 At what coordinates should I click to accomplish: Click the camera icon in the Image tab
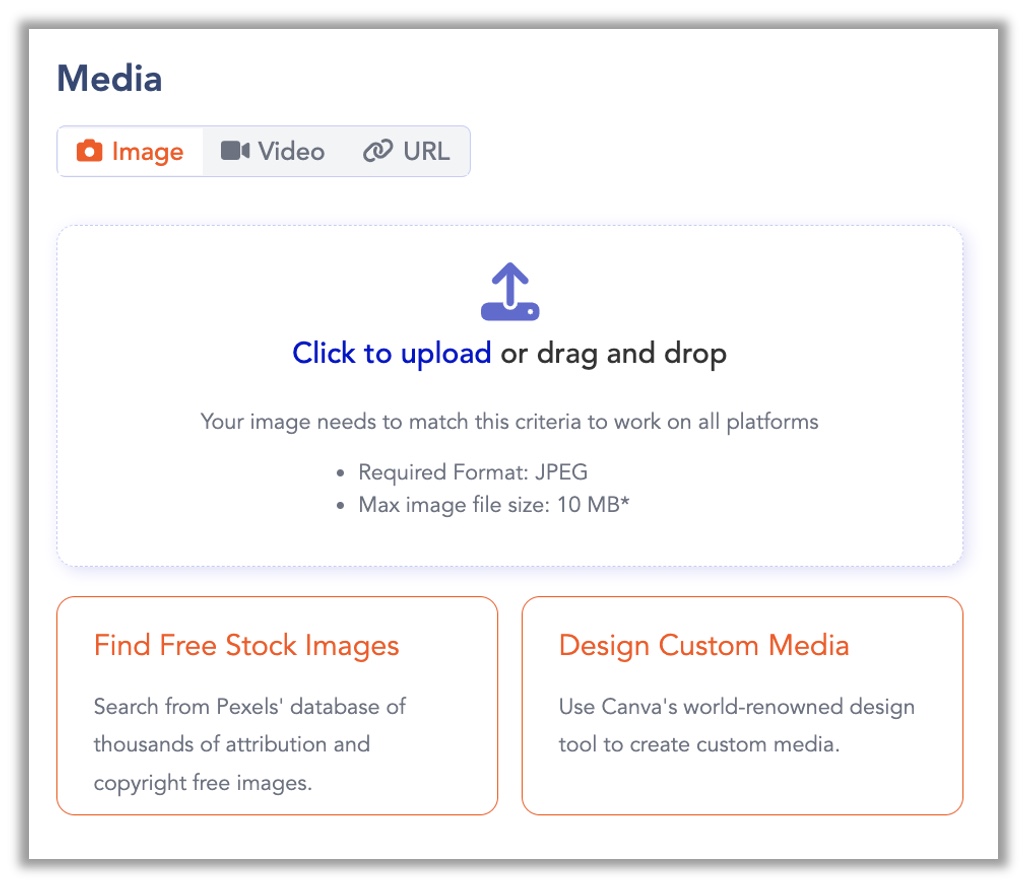[90, 151]
